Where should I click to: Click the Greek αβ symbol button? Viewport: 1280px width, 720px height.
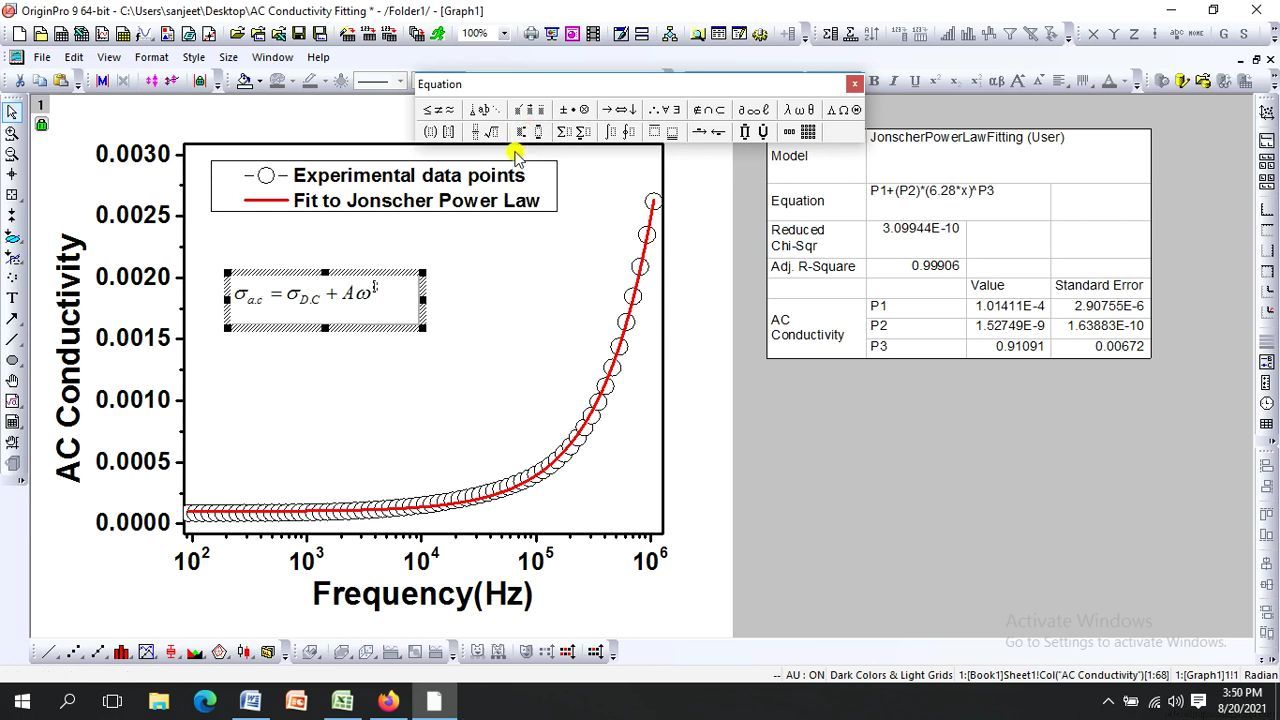pos(996,81)
